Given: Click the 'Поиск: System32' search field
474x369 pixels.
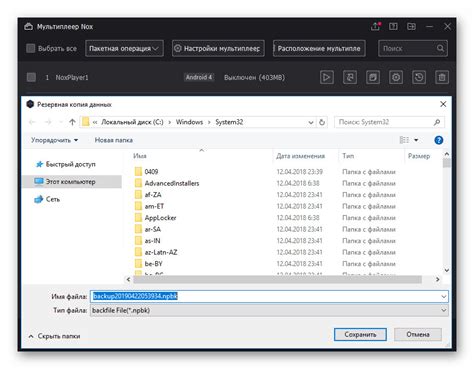Looking at the screenshot, I should point(389,122).
